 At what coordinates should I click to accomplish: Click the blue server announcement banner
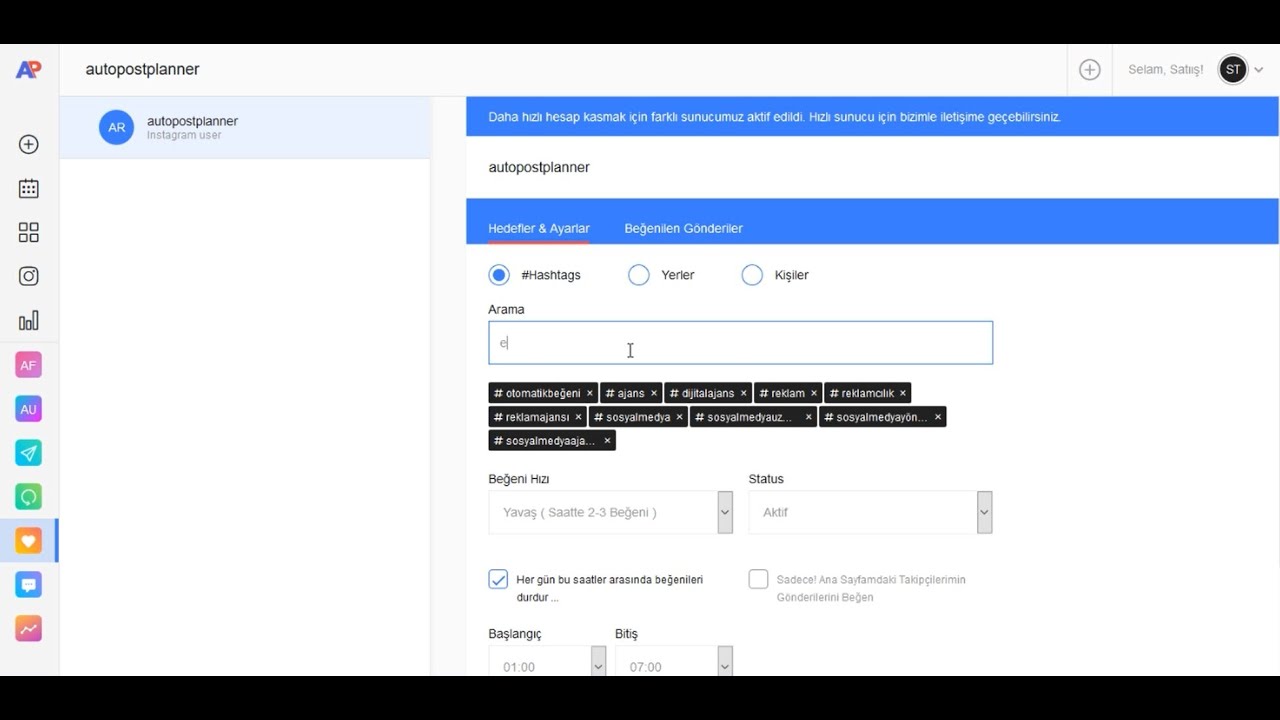point(872,117)
